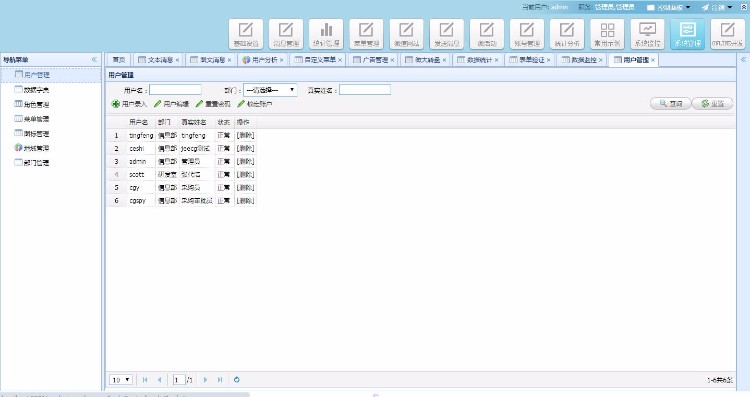This screenshot has width=750, height=397.
Task: Close the 用户管理 tab
Action: point(653,60)
